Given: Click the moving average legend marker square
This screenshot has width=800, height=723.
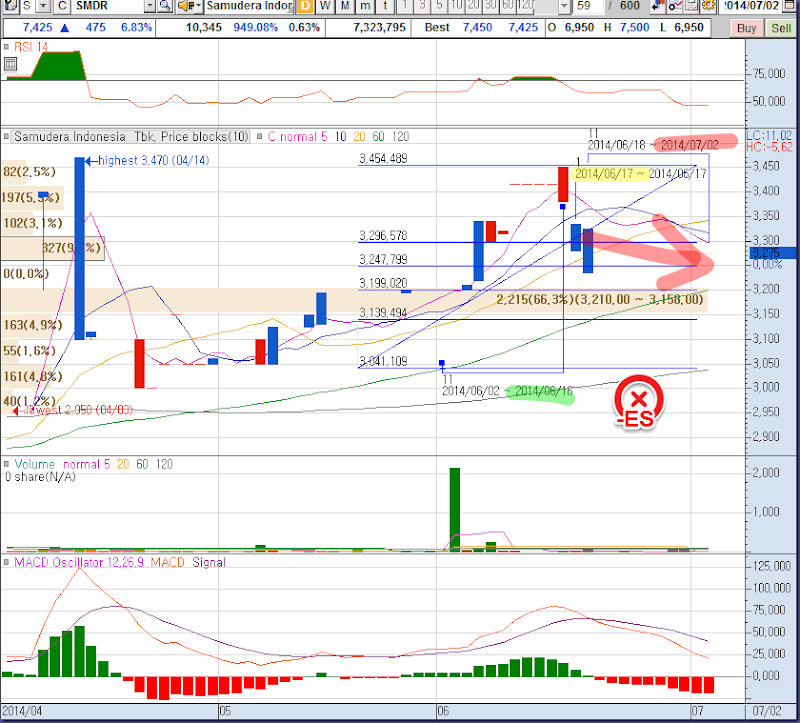Looking at the screenshot, I should (260, 137).
